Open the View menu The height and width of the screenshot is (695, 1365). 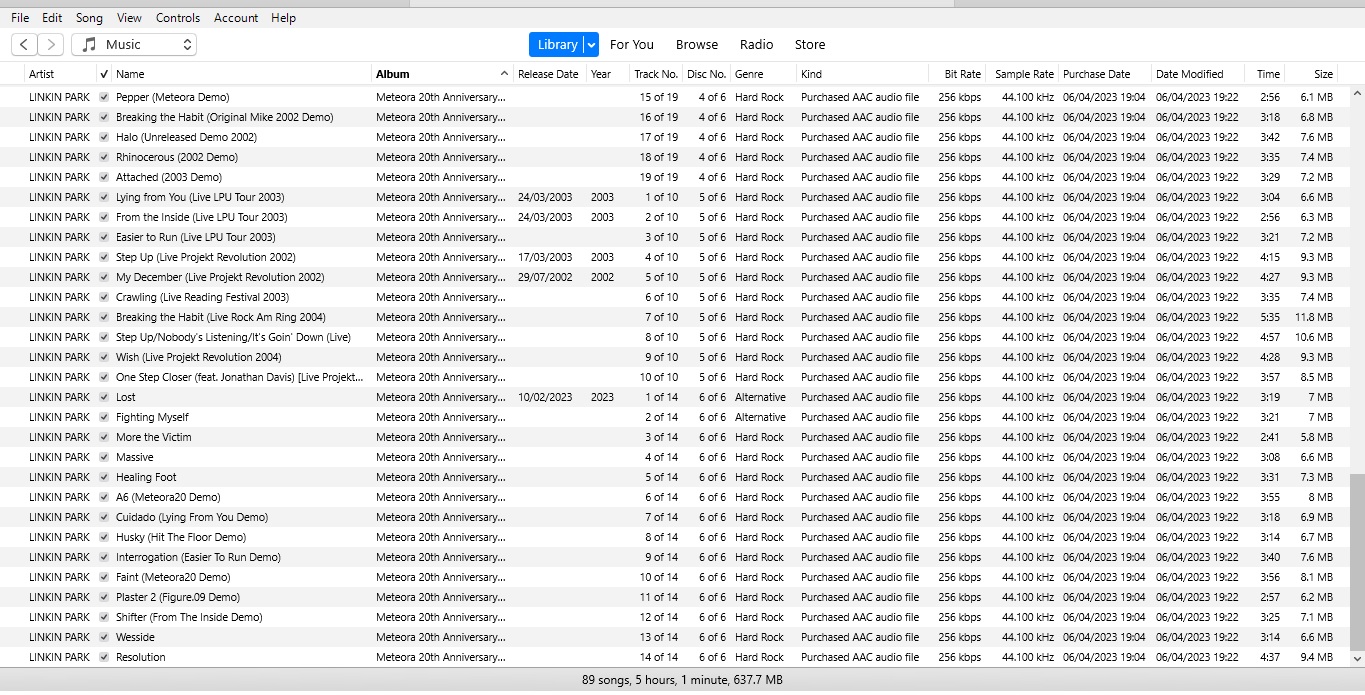click(x=129, y=18)
